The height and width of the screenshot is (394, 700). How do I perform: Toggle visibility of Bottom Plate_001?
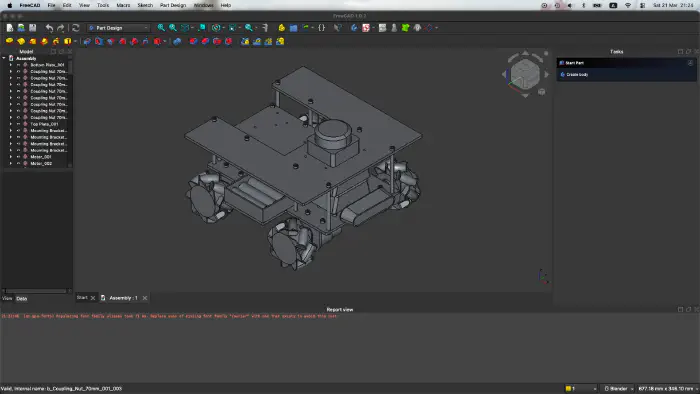tap(19, 65)
